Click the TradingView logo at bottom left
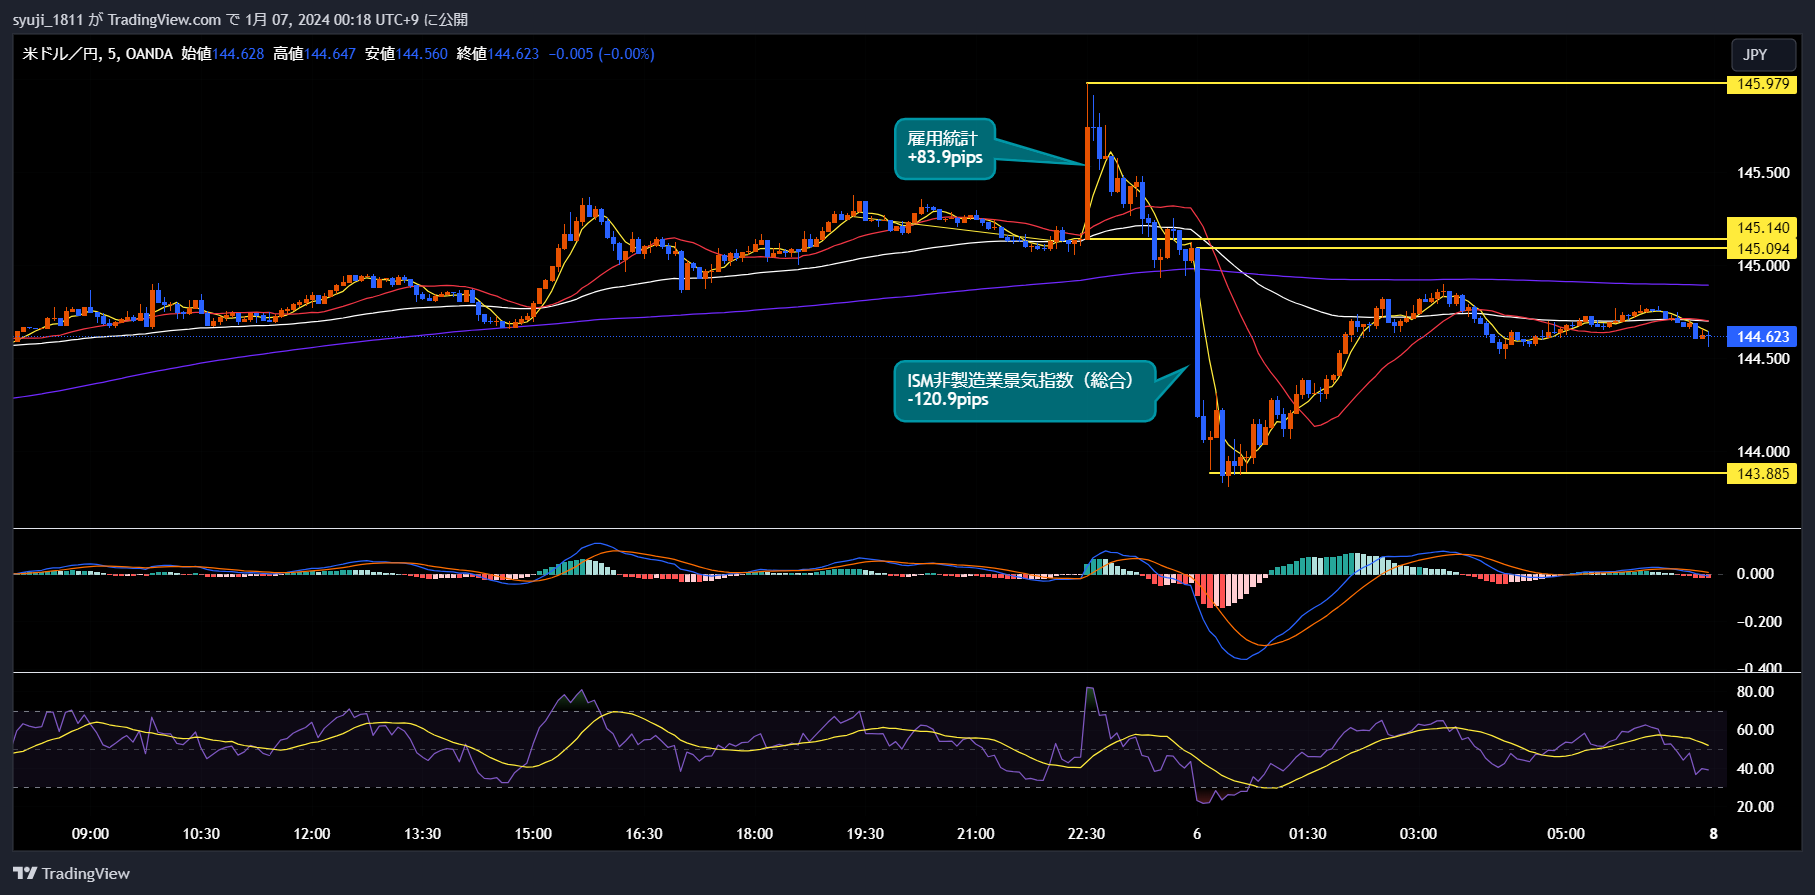 (71, 873)
